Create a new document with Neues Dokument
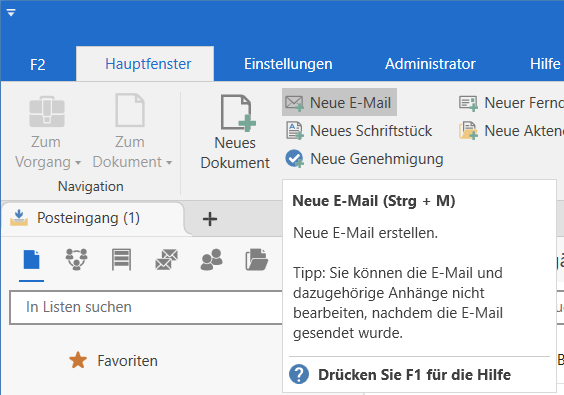The image size is (564, 395). pyautogui.click(x=235, y=132)
